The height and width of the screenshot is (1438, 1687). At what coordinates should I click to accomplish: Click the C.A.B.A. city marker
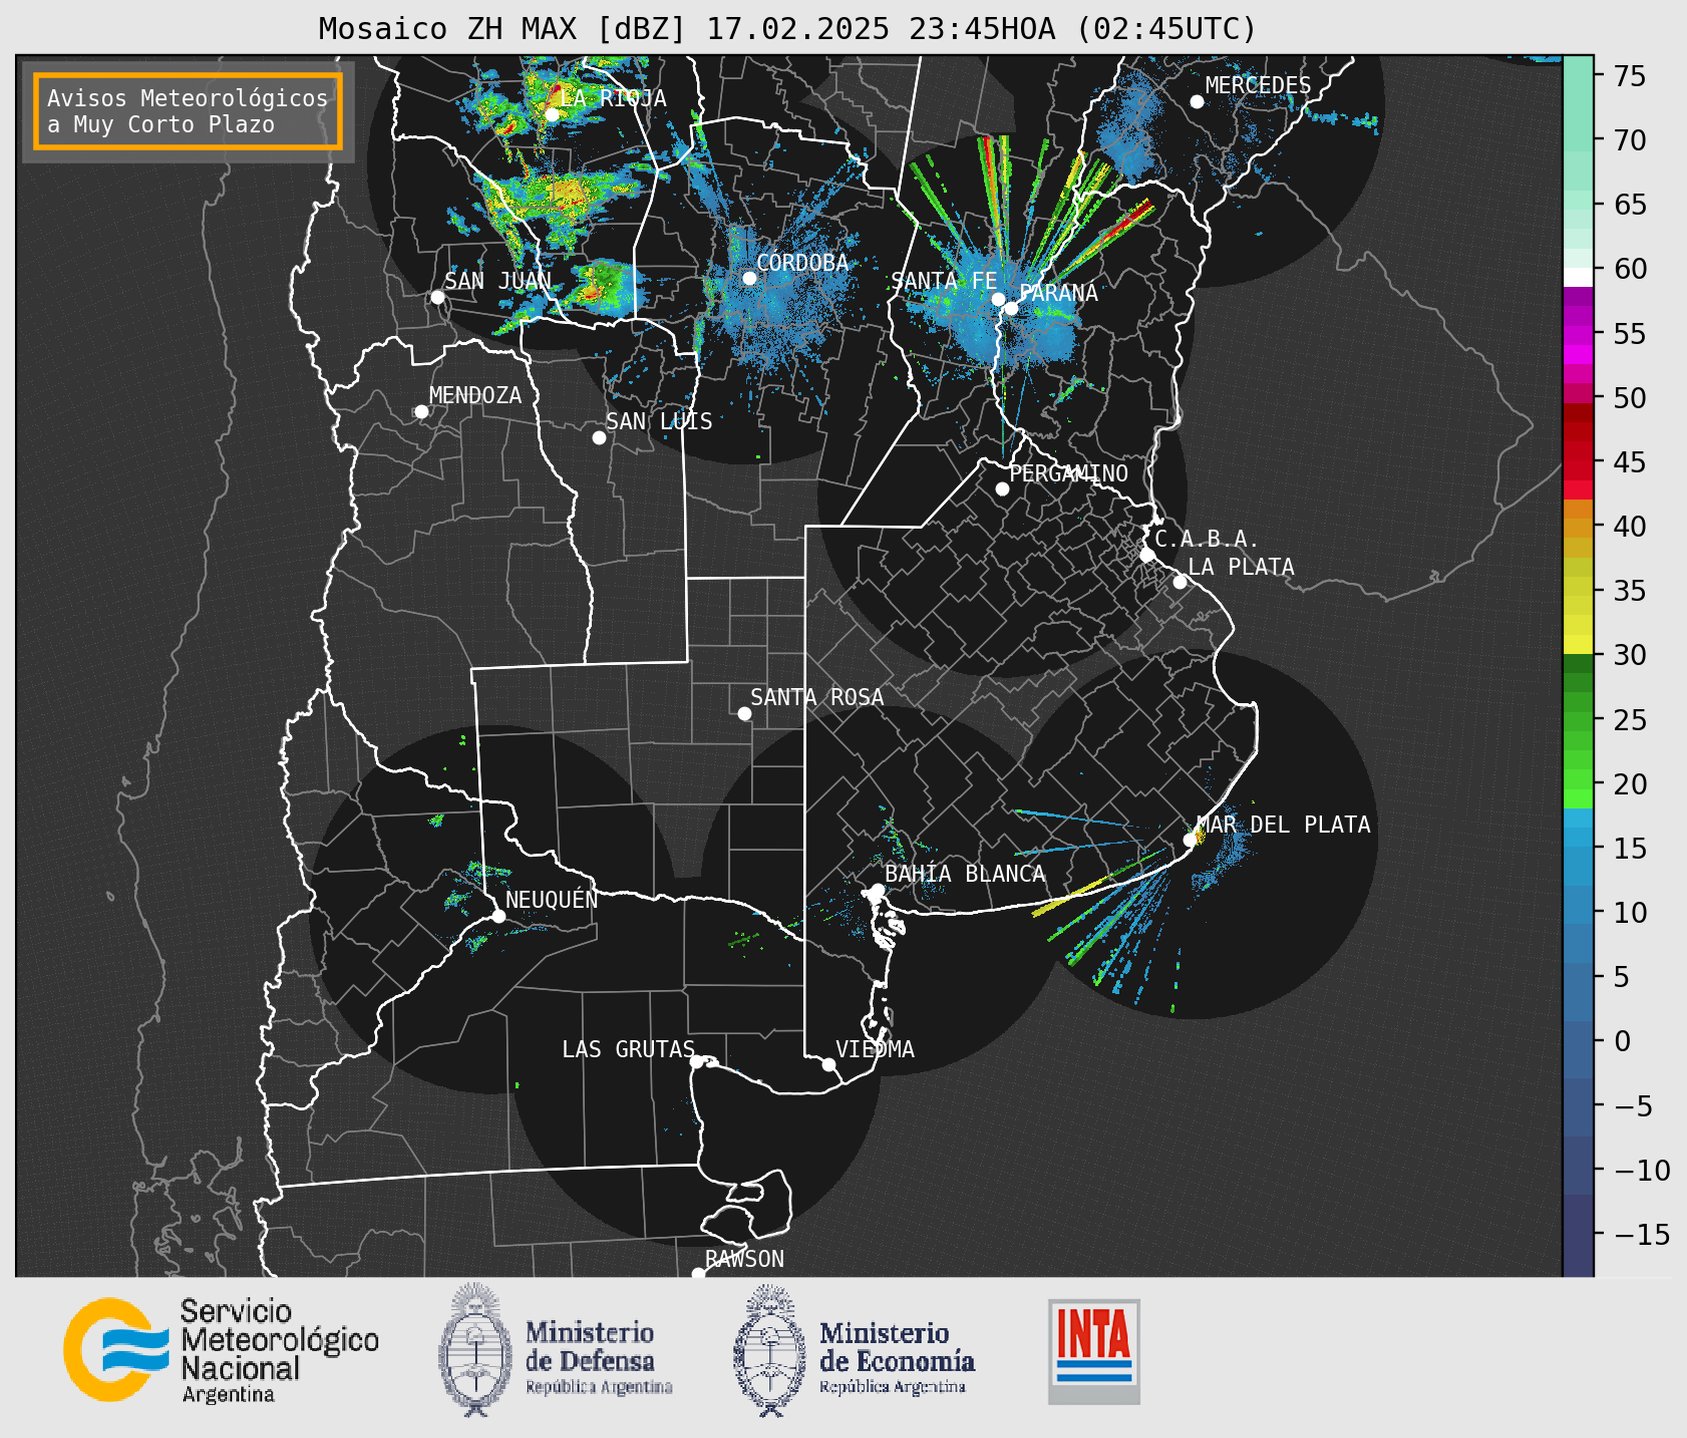pos(1147,555)
